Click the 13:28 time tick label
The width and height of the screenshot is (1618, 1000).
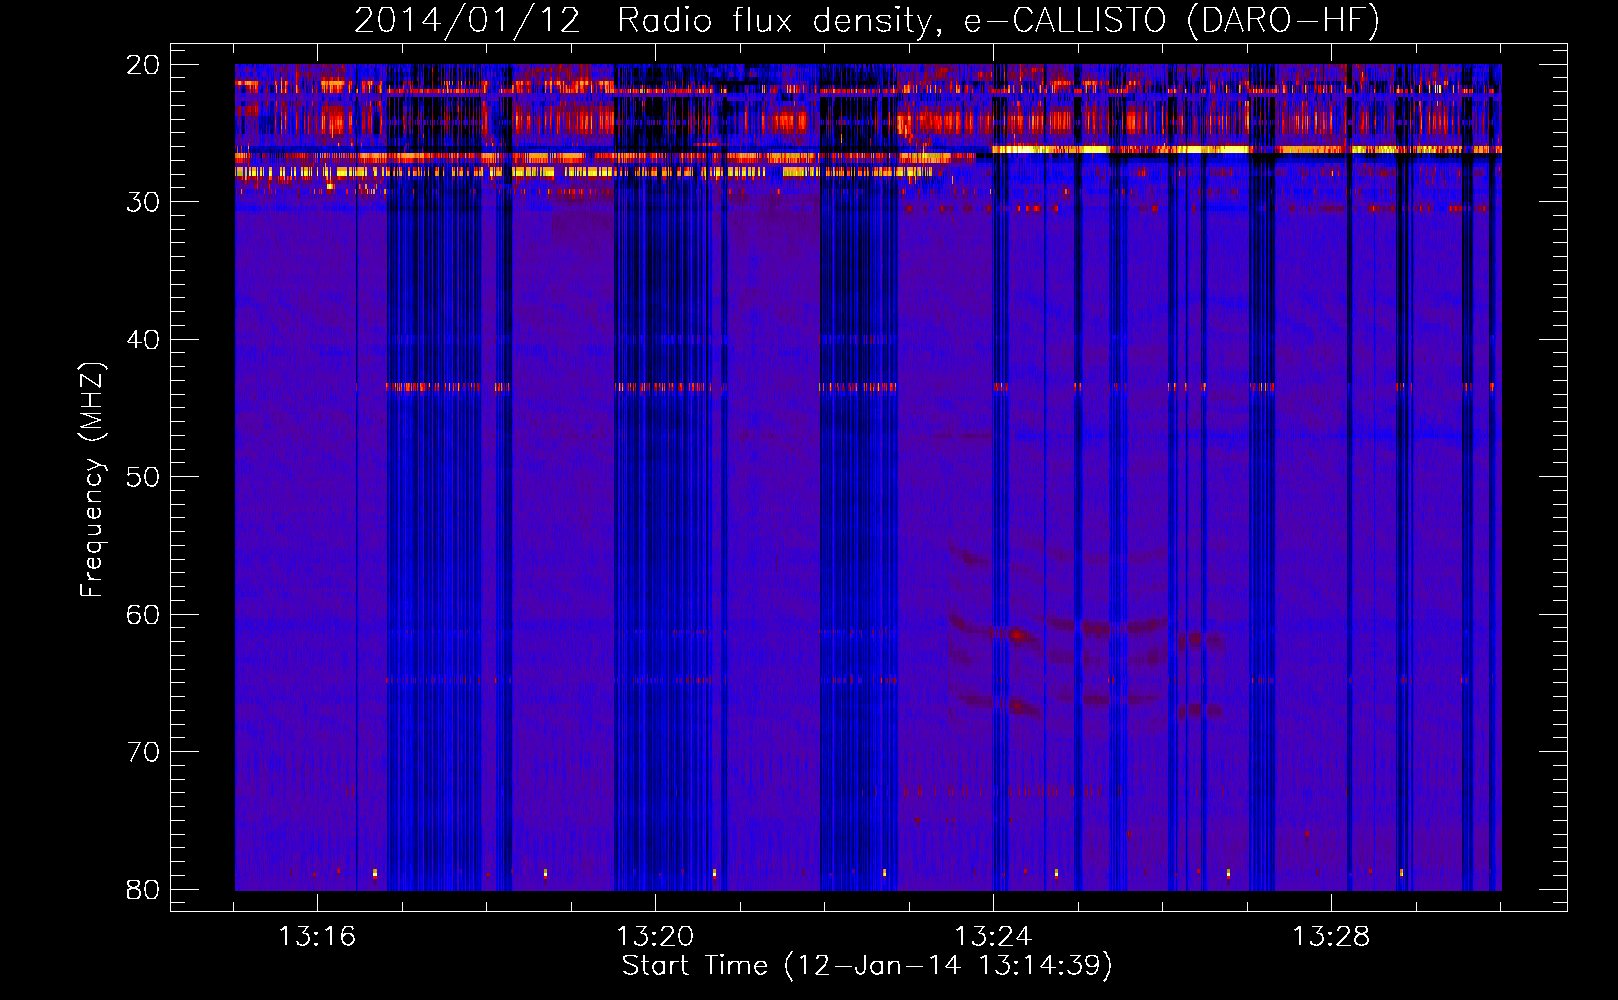click(1331, 937)
